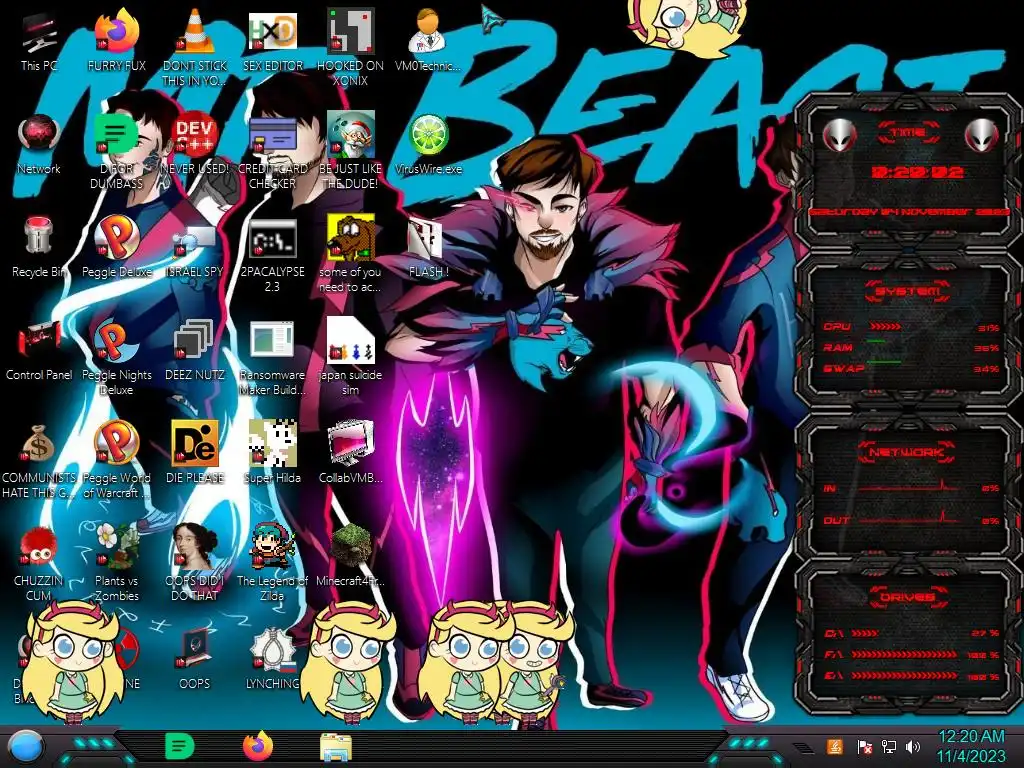Open the ISRAEL SPY shortcut
This screenshot has width=1024, height=768.
[x=194, y=251]
